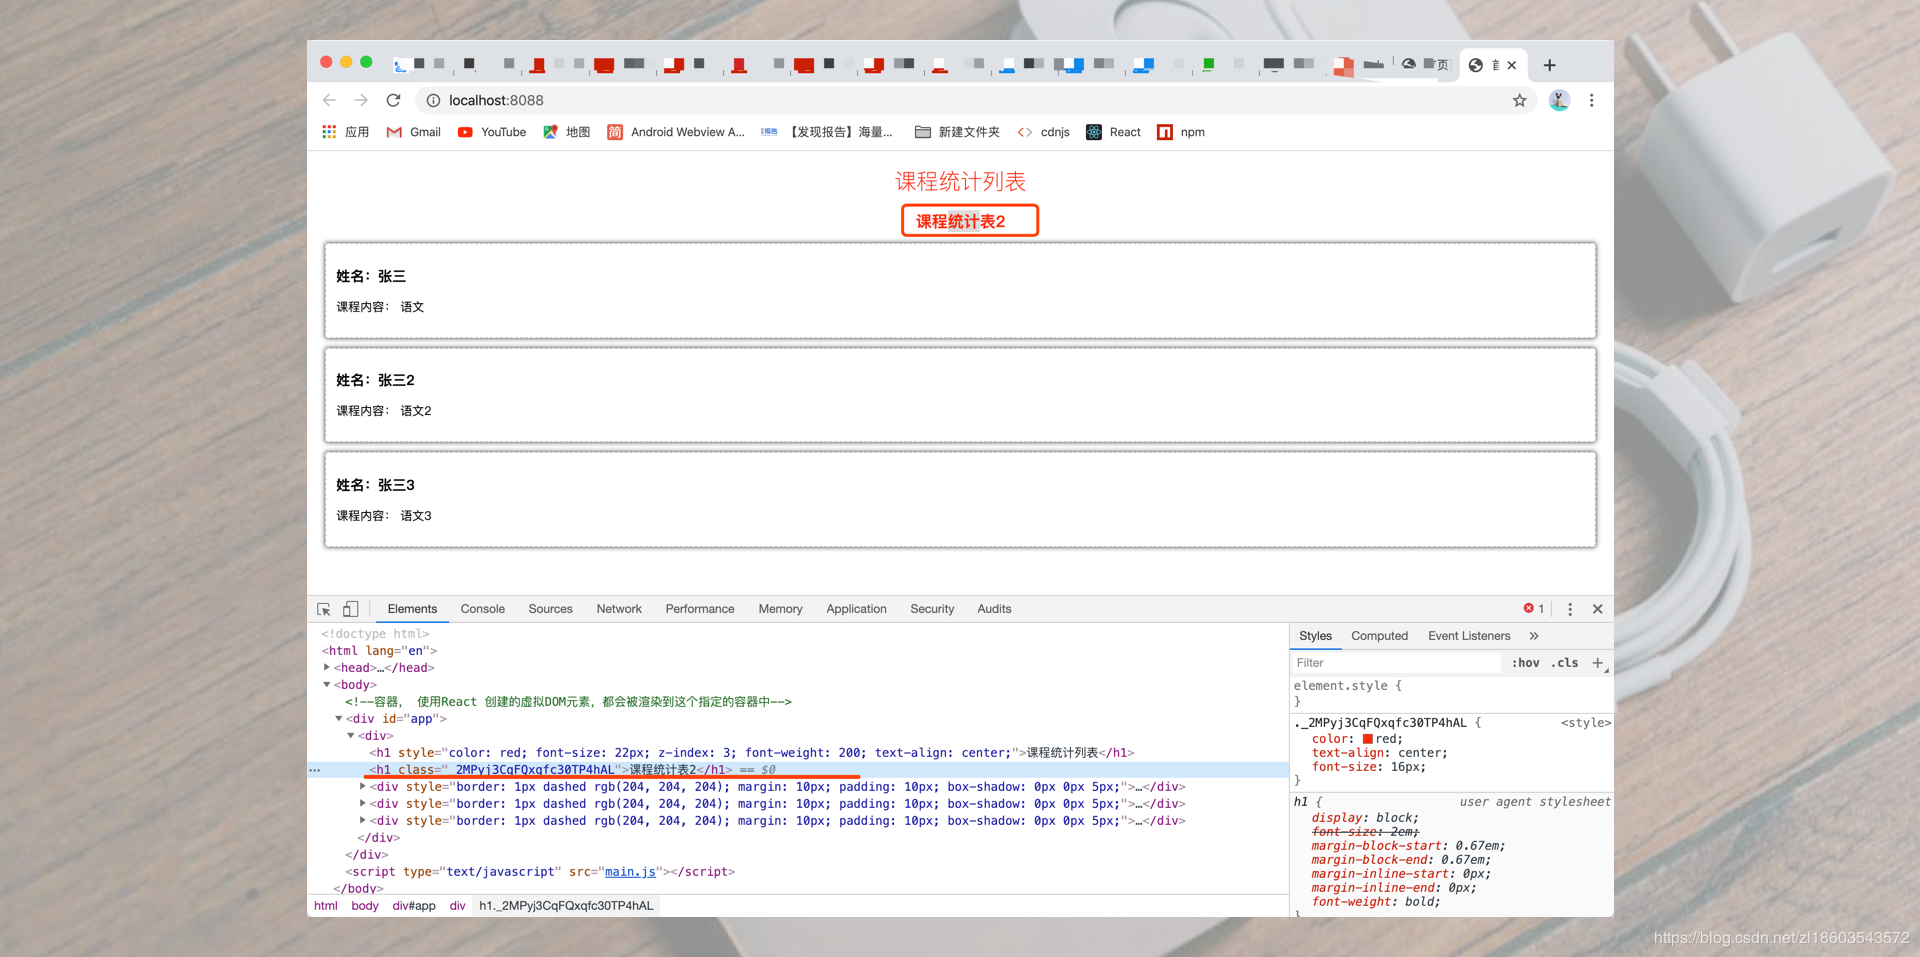1920x957 pixels.
Task: Expand the first dashed-border div node
Action: click(x=363, y=786)
